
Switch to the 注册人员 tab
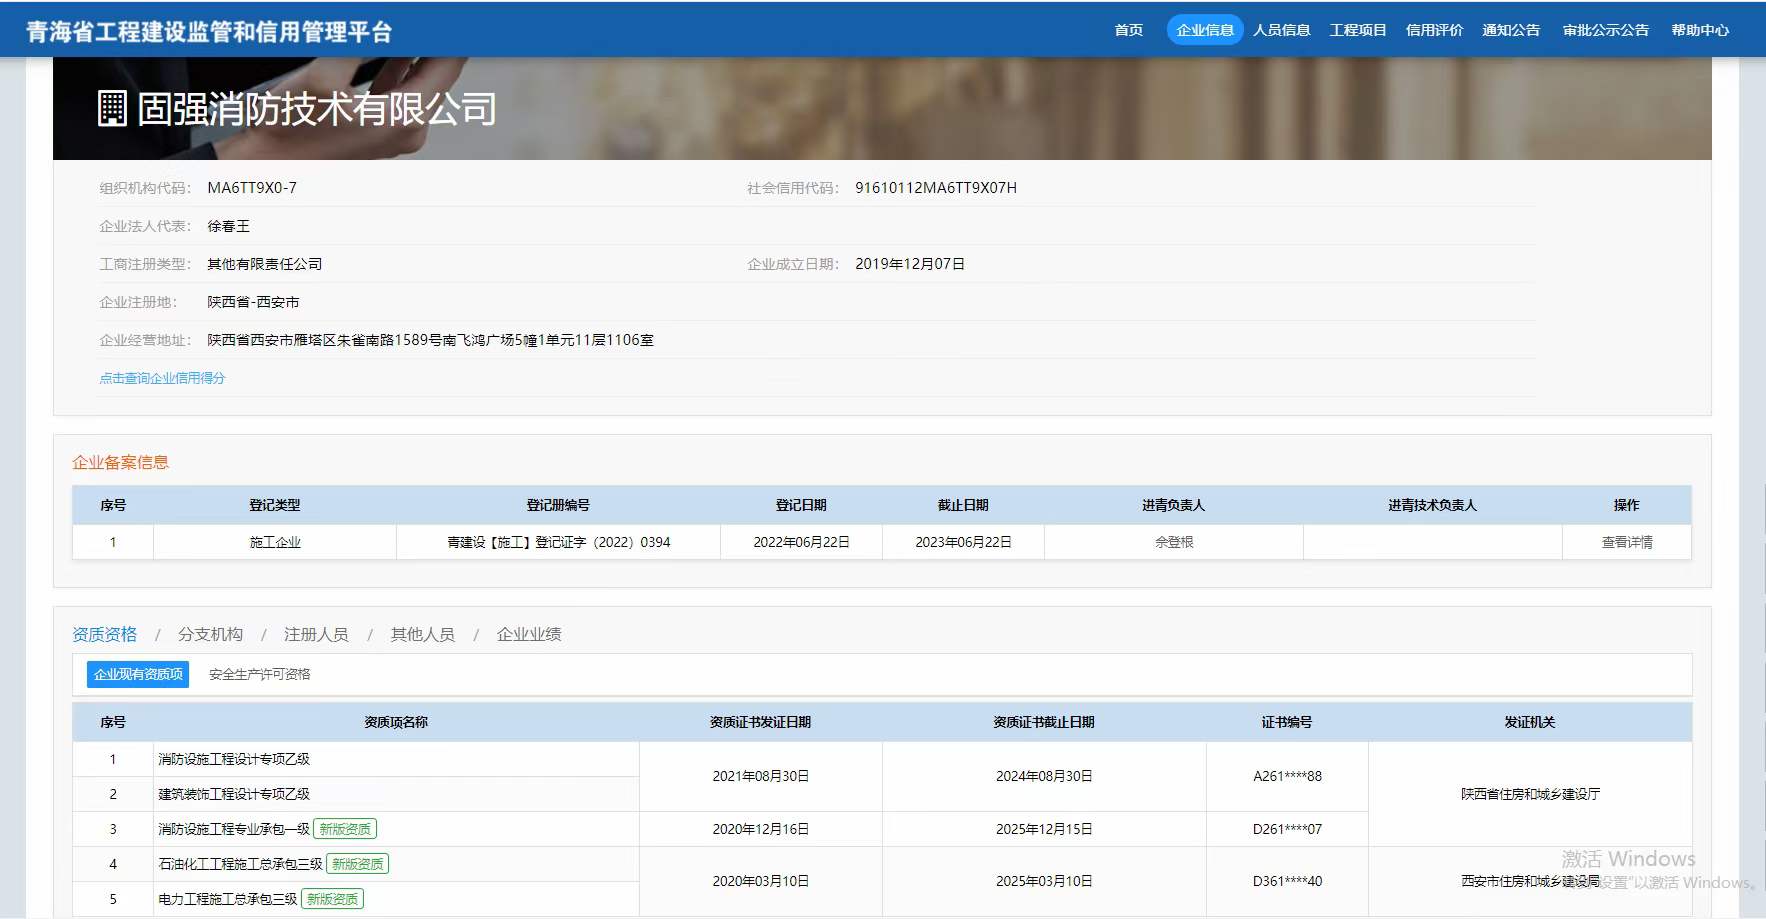click(316, 634)
